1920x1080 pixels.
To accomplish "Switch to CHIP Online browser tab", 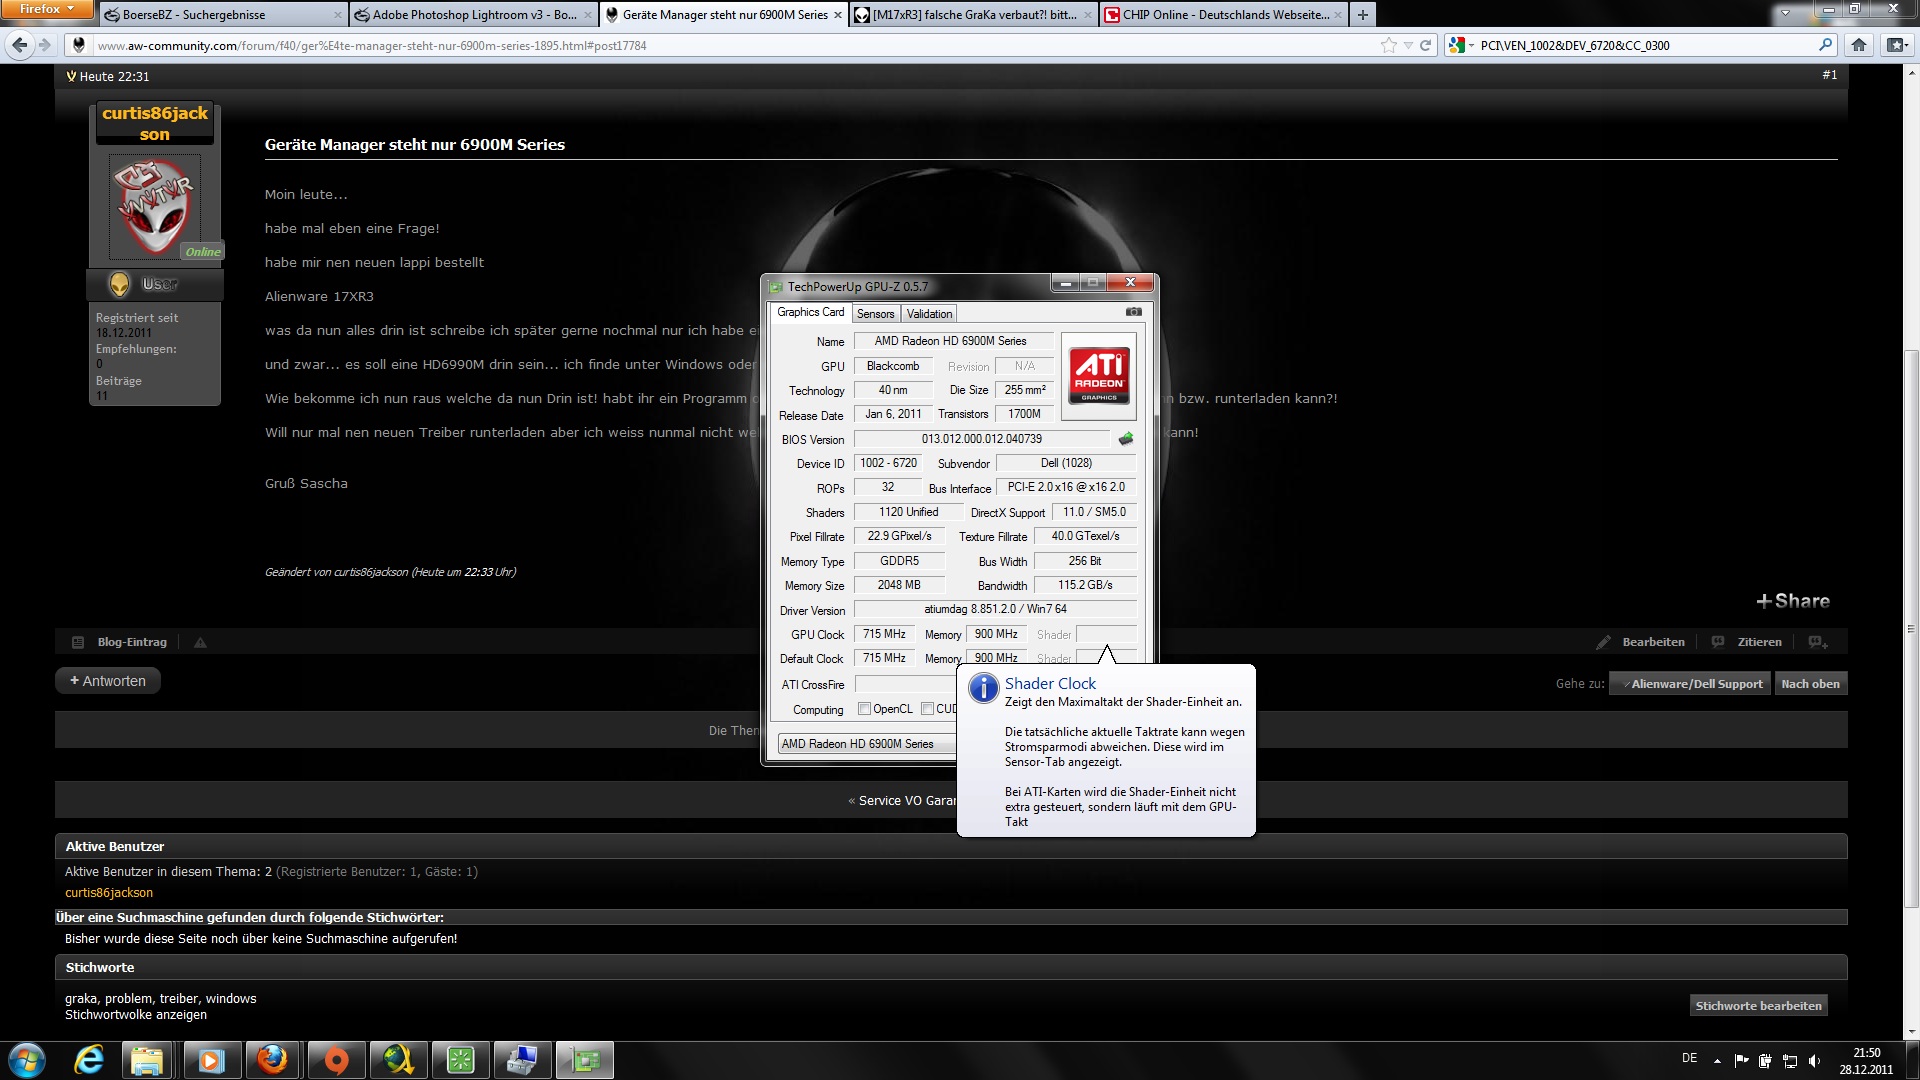I will 1222,15.
